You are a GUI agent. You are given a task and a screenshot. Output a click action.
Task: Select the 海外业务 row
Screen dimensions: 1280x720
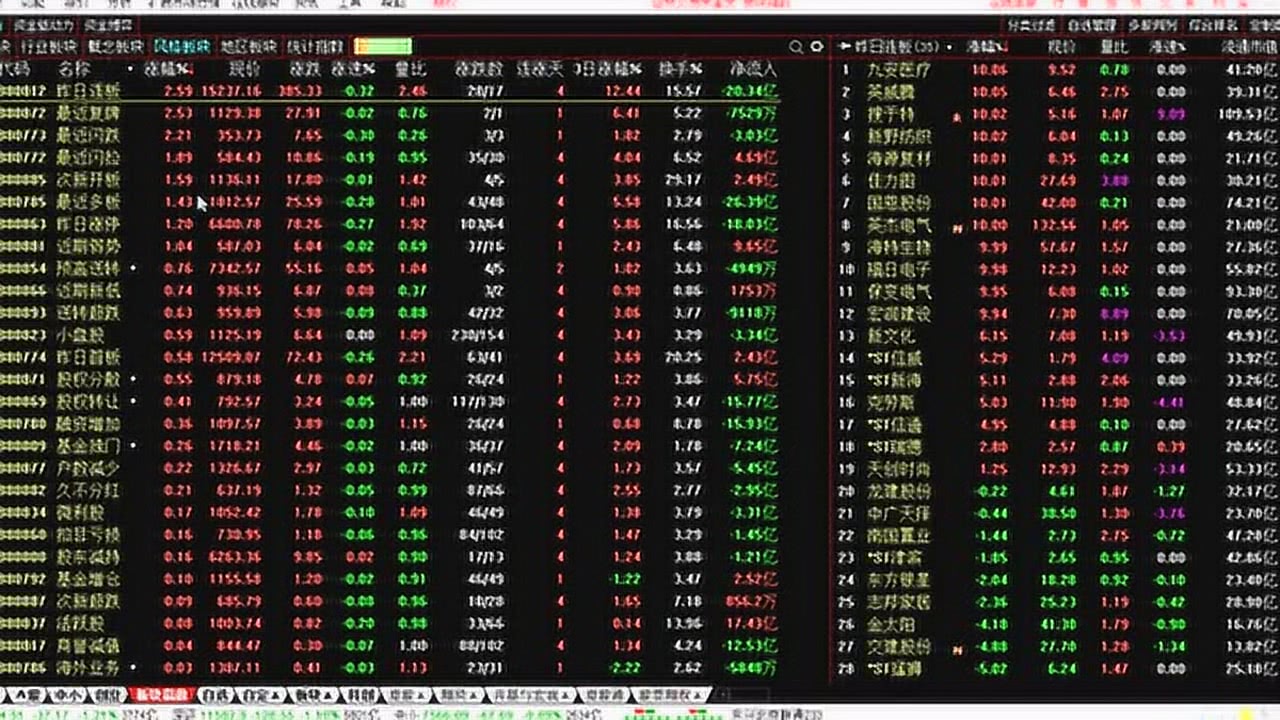390,668
